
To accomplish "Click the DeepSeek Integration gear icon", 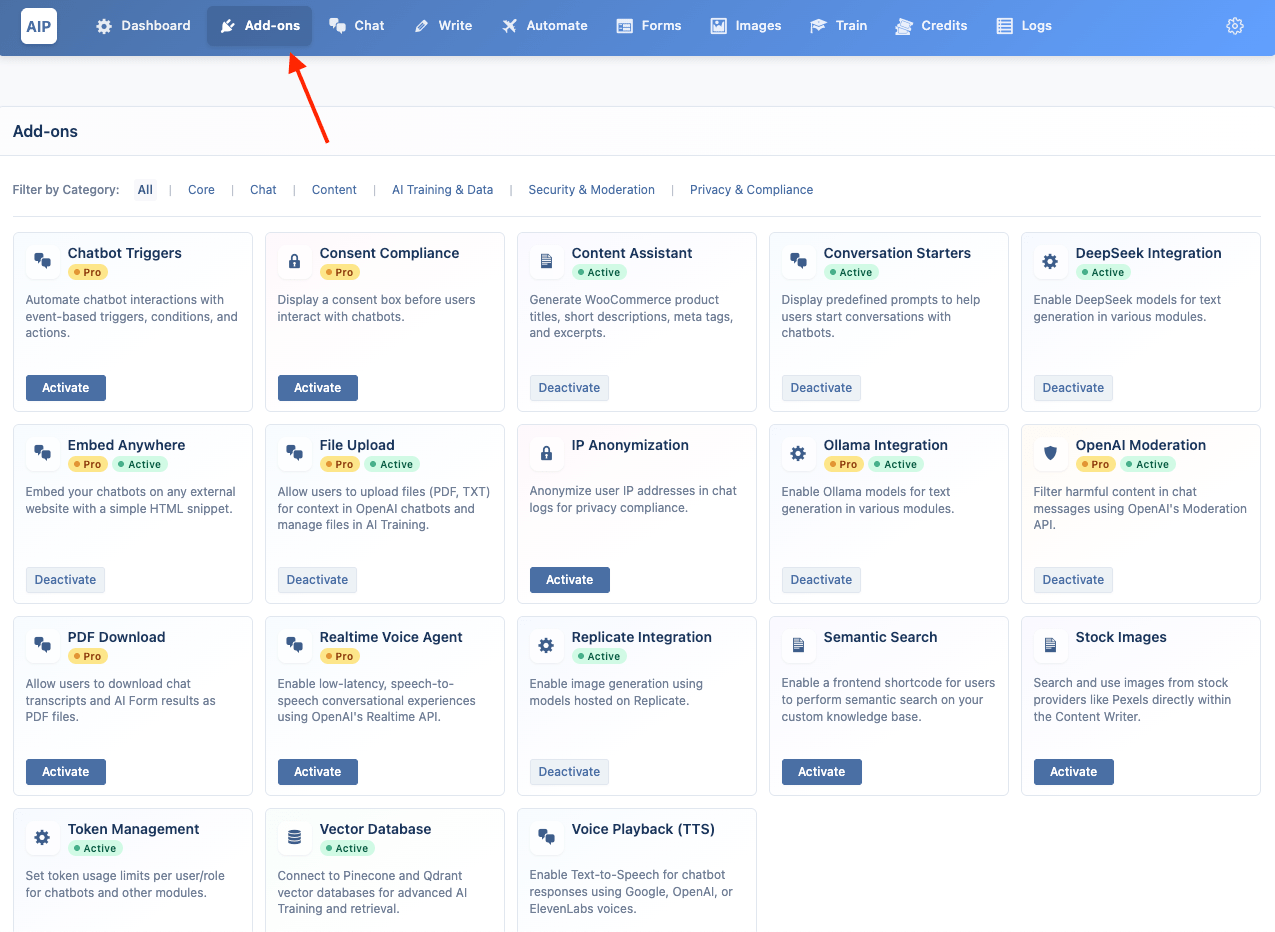I will coord(1050,261).
